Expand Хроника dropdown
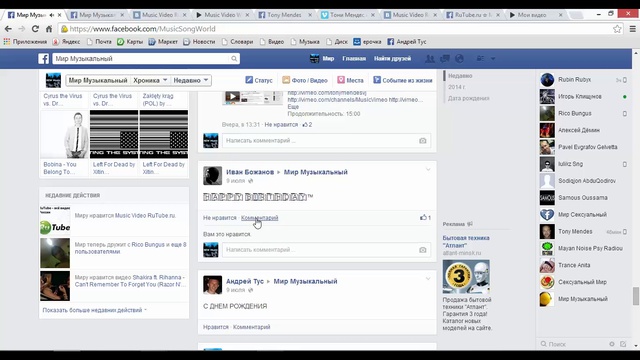 [x=151, y=80]
